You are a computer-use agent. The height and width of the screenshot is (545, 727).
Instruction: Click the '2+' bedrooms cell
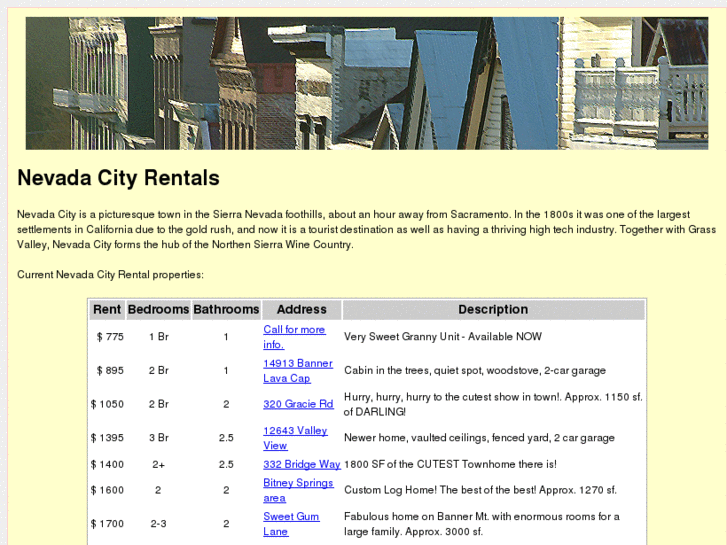tap(159, 464)
